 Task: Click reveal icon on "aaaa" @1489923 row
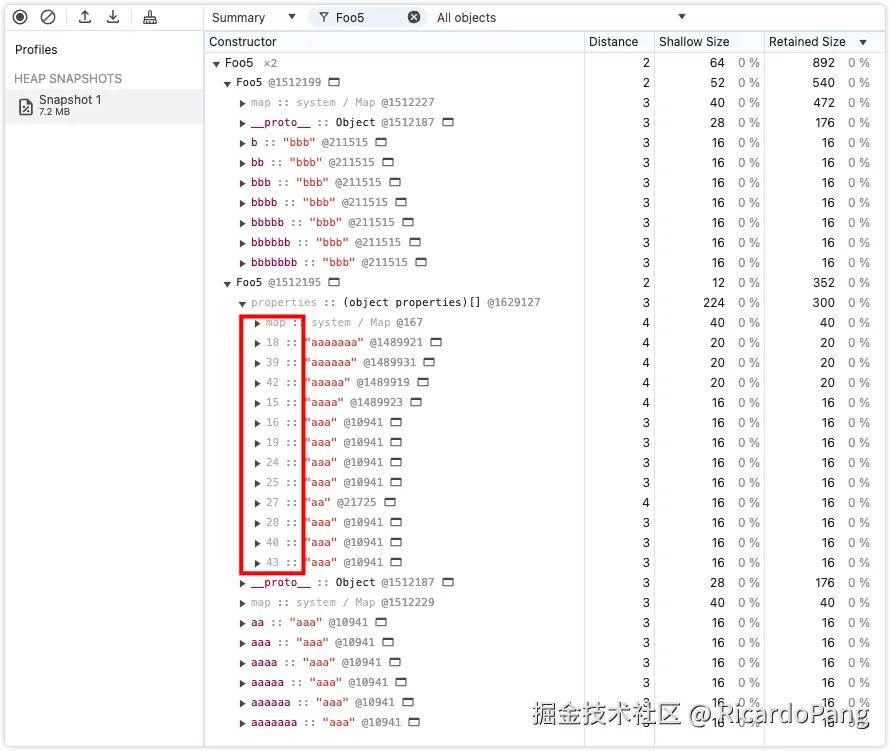[x=416, y=402]
